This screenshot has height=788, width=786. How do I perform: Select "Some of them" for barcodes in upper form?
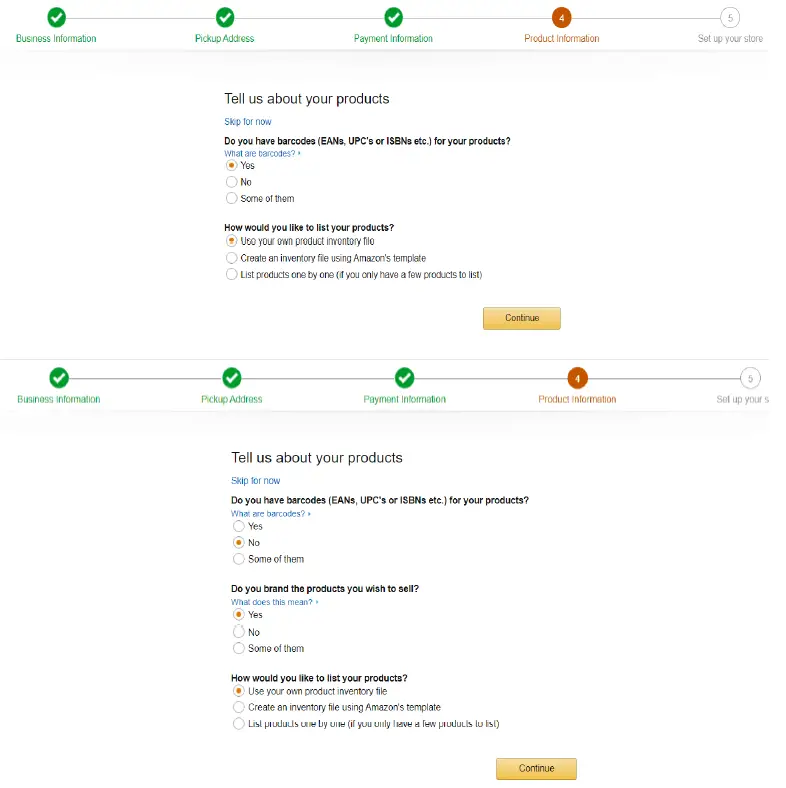pyautogui.click(x=232, y=199)
